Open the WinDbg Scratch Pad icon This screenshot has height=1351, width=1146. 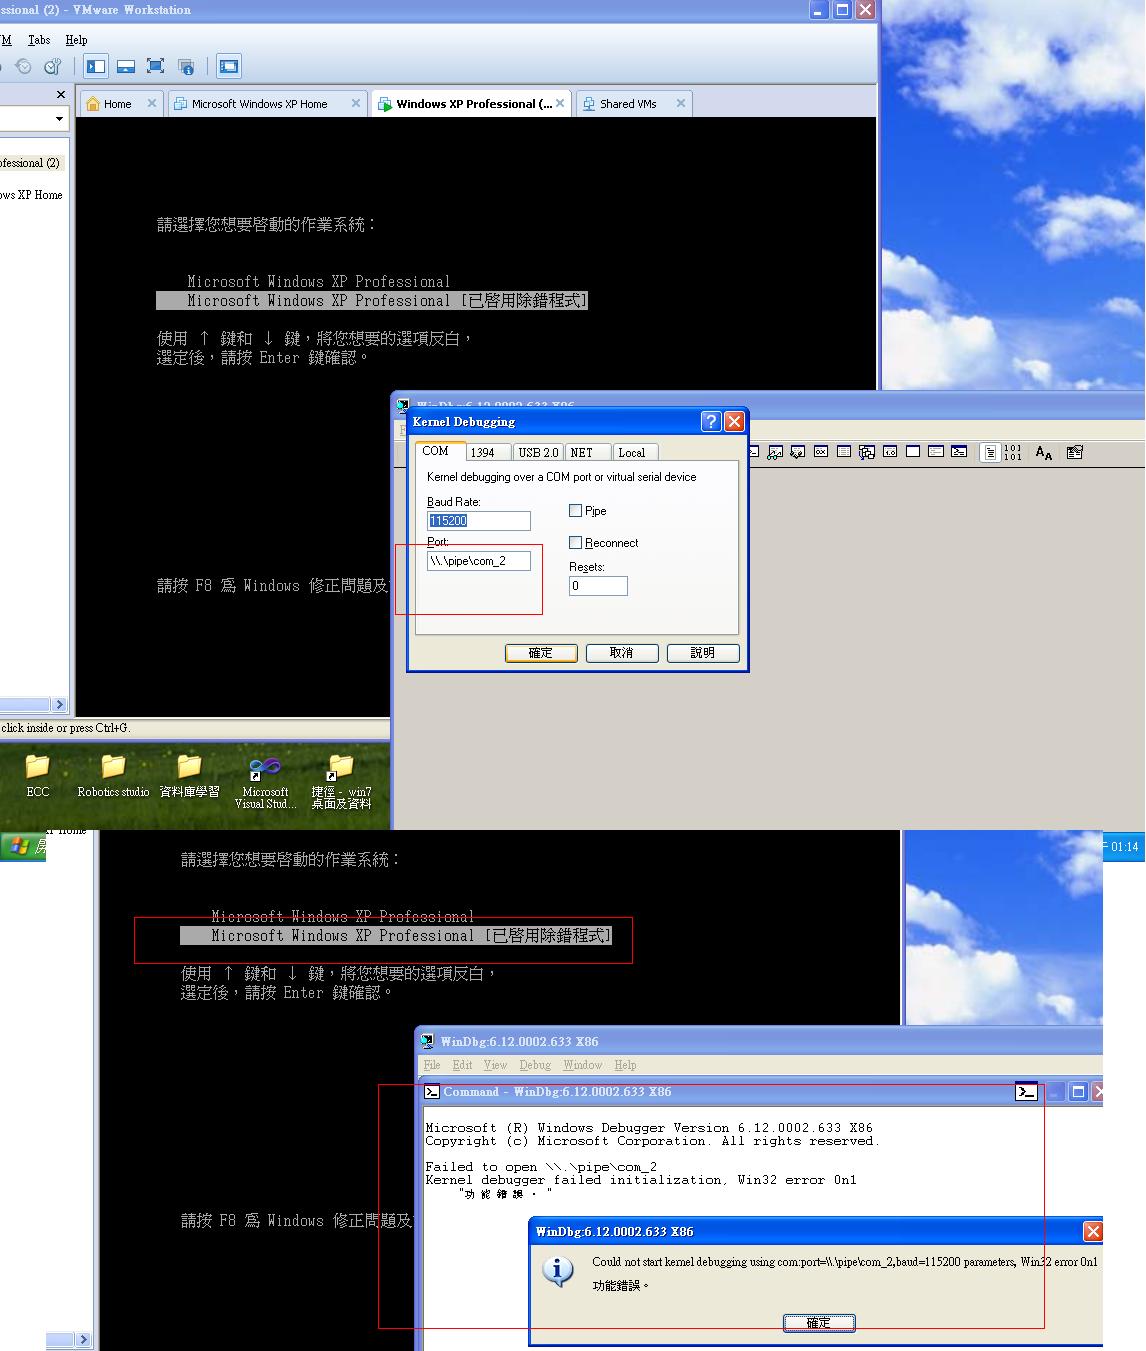point(913,452)
